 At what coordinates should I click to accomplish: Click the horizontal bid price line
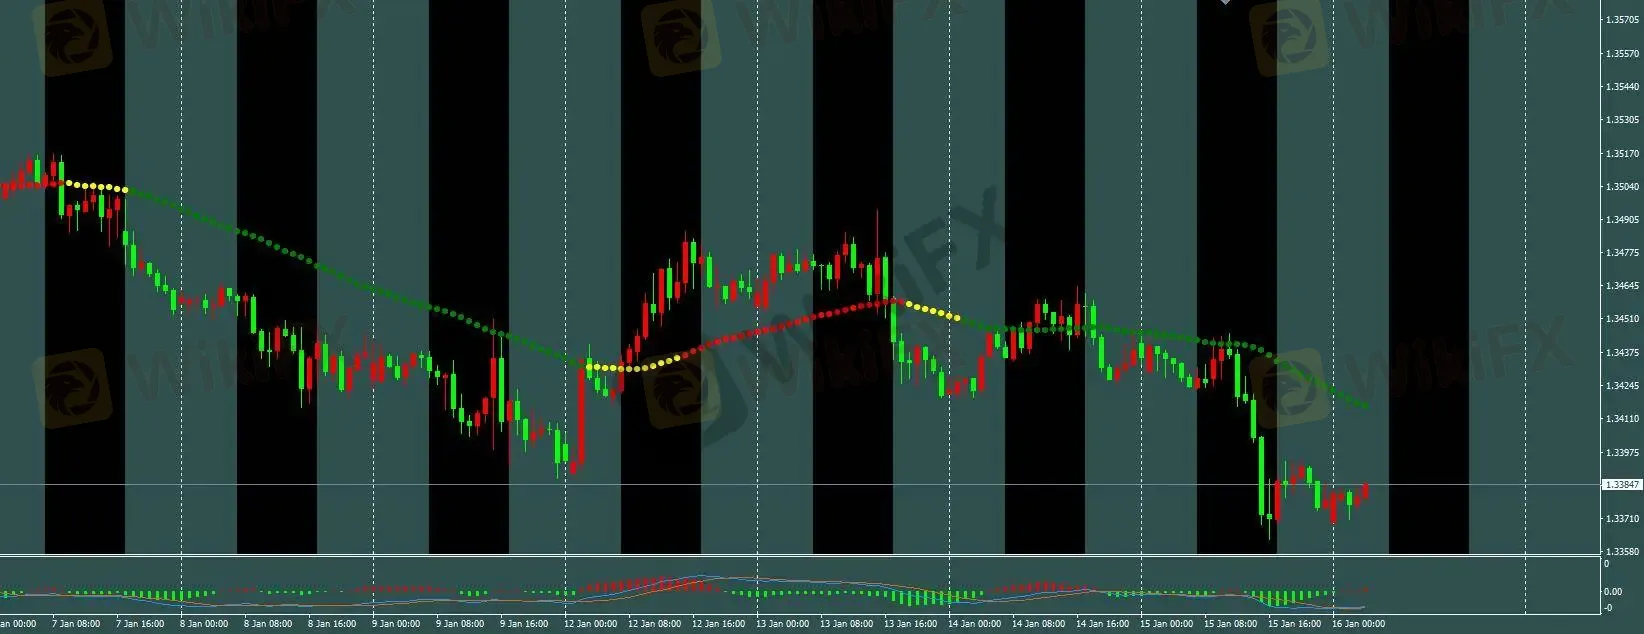[800, 485]
